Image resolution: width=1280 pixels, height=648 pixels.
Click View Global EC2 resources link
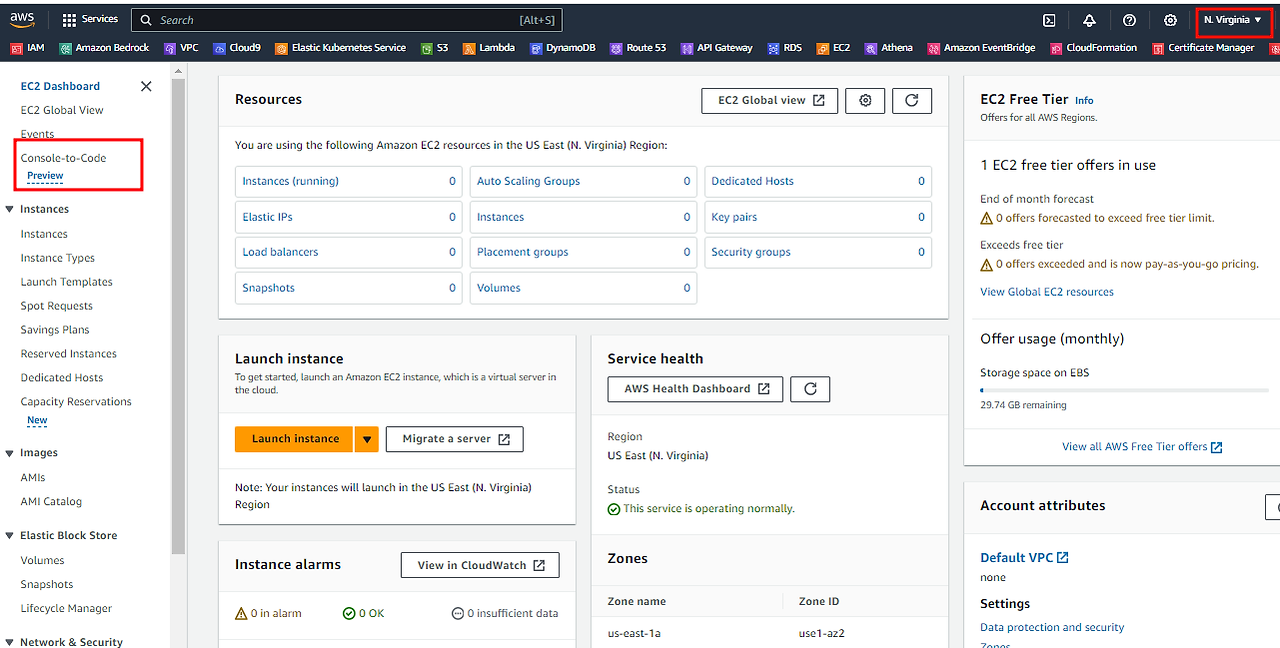(1047, 292)
